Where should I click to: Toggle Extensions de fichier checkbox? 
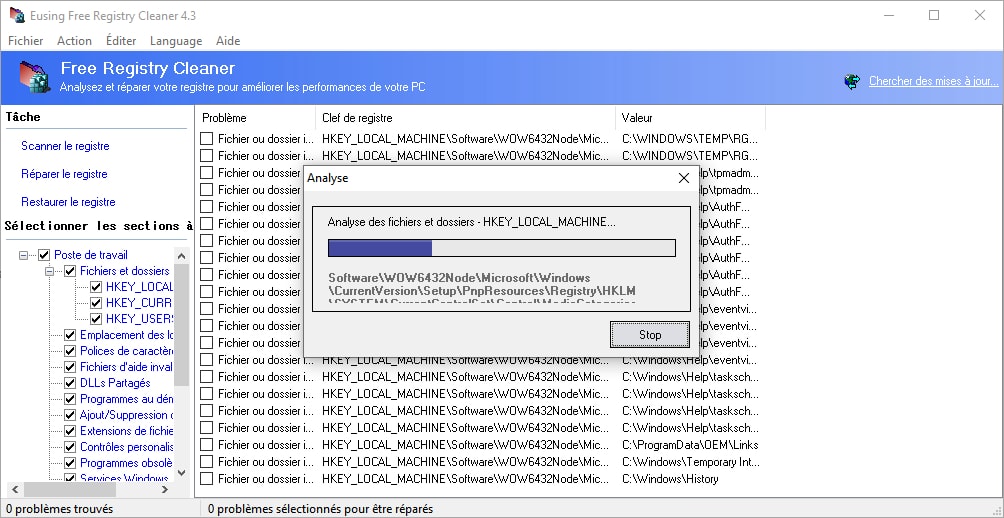[70, 431]
